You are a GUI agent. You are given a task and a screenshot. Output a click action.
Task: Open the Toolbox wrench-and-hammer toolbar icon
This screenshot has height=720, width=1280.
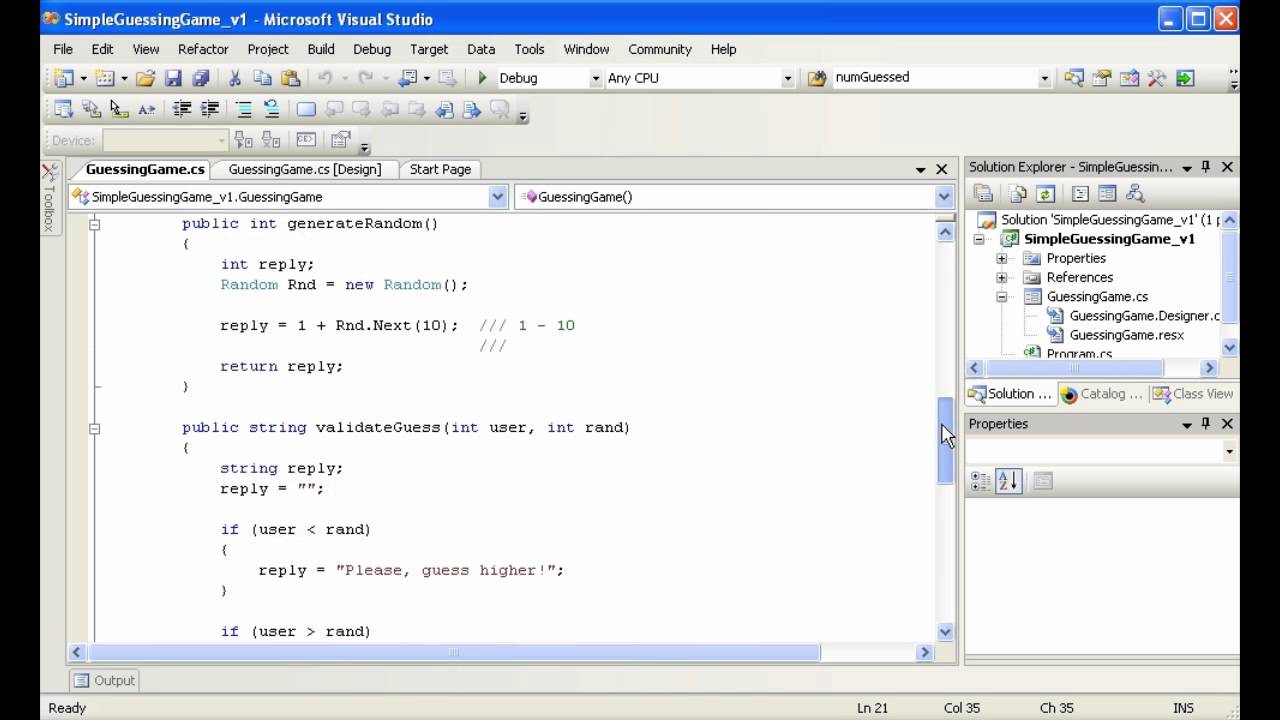1157,78
